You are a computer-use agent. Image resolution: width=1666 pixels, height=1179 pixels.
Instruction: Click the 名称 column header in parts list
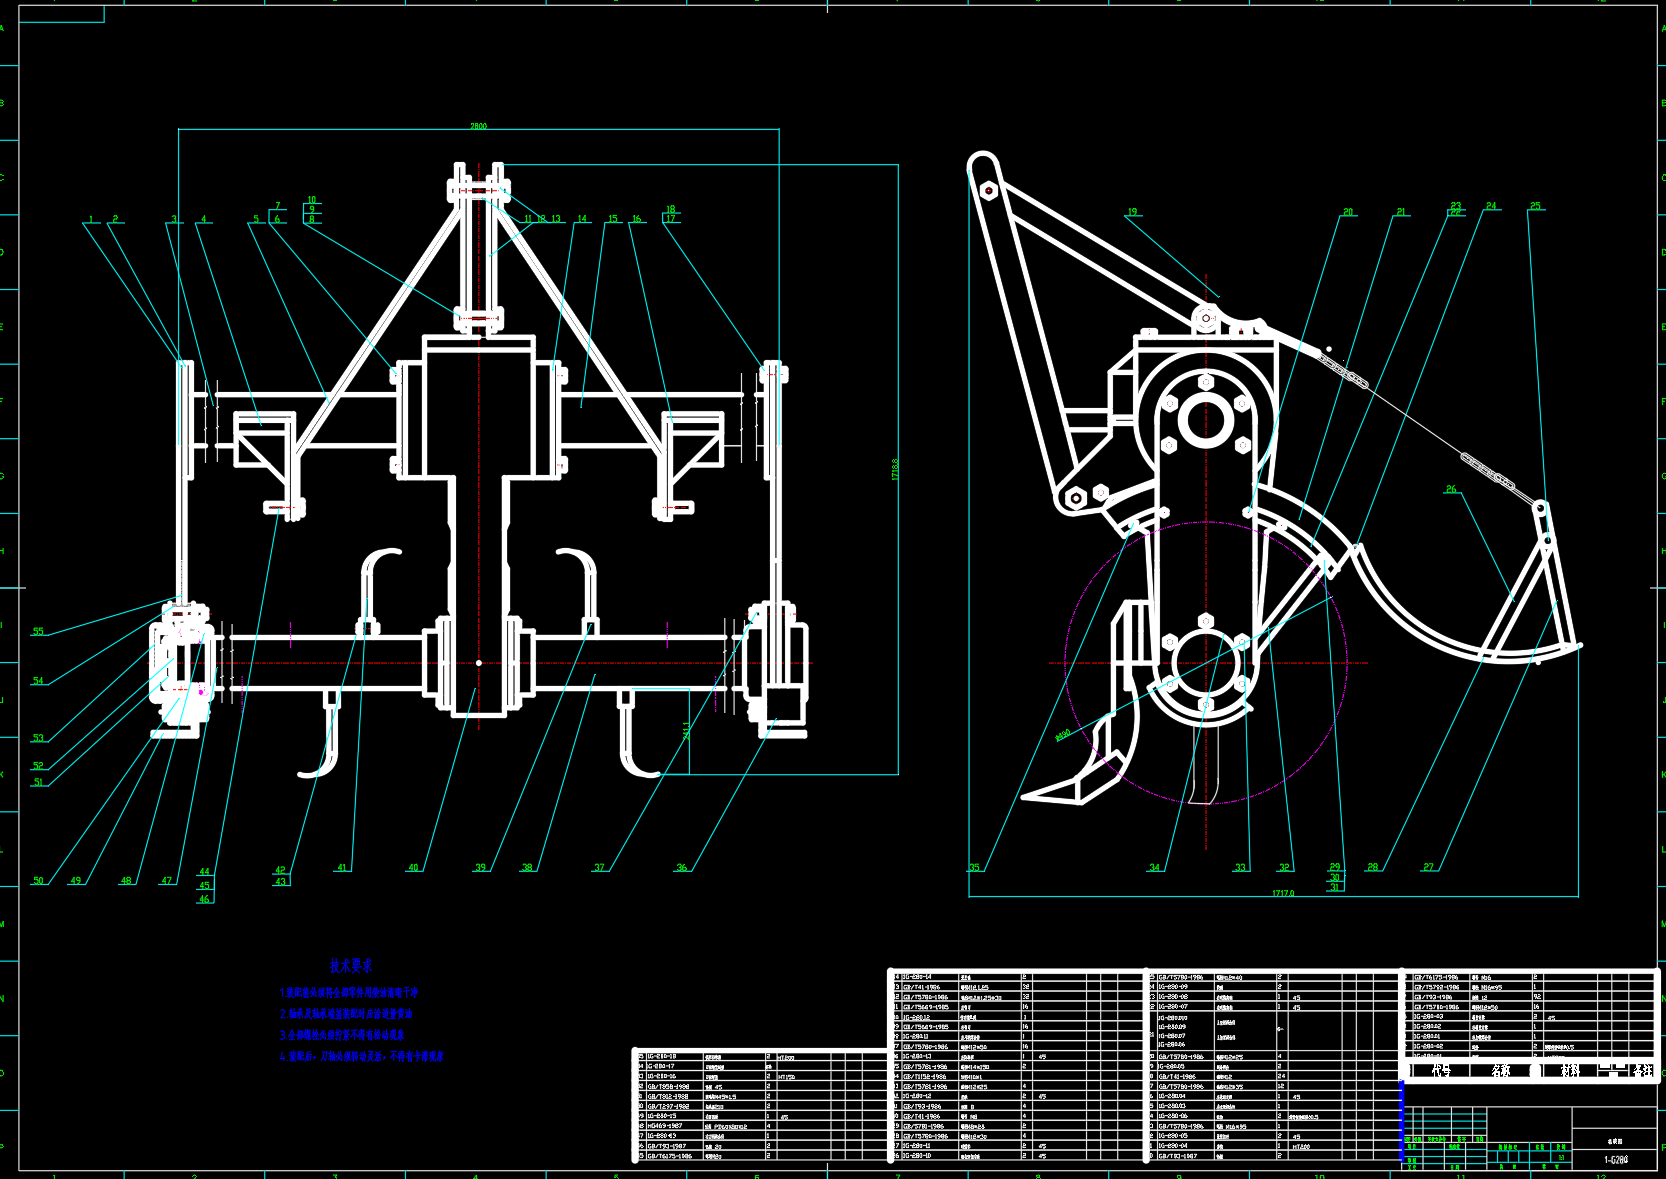[1501, 1070]
